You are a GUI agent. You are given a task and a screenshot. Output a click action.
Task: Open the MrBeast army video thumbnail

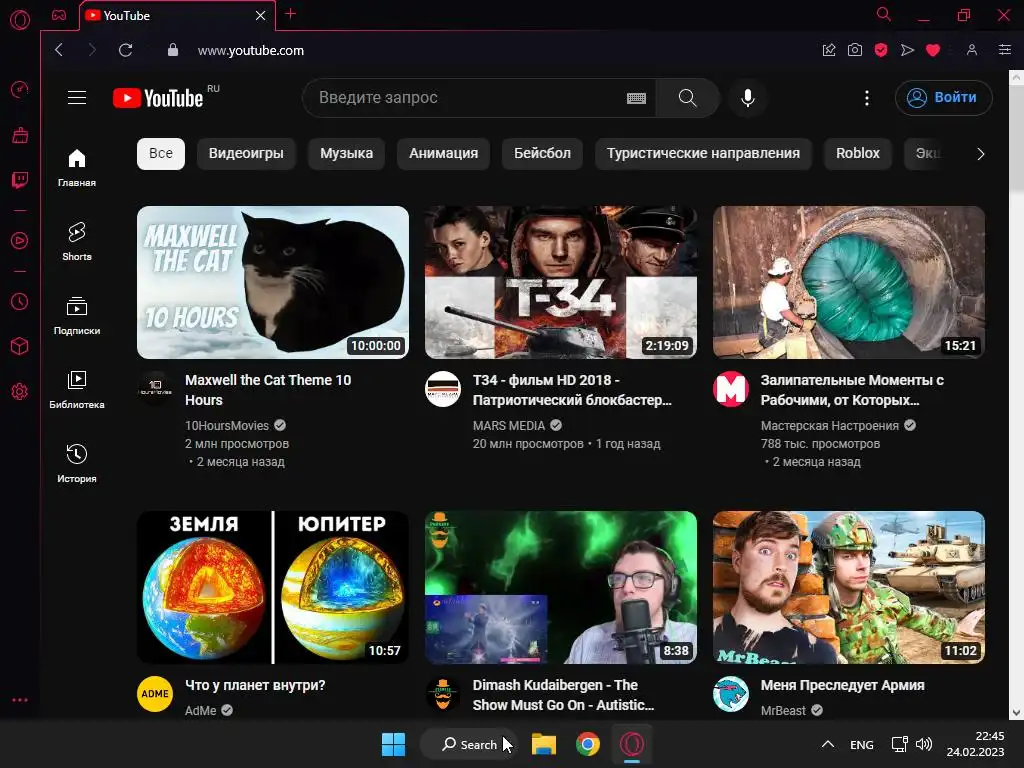(x=849, y=587)
